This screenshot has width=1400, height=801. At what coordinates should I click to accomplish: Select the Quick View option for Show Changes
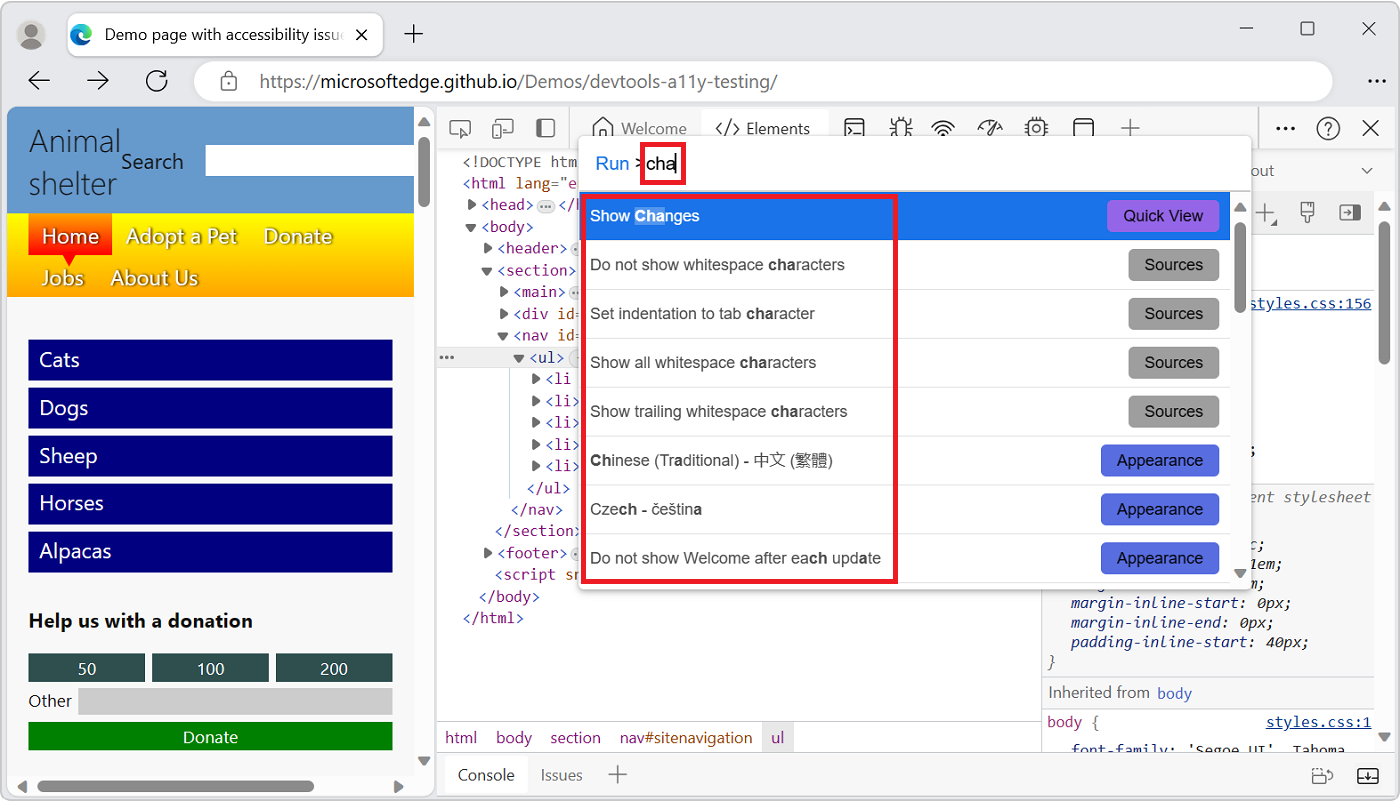(x=1163, y=215)
